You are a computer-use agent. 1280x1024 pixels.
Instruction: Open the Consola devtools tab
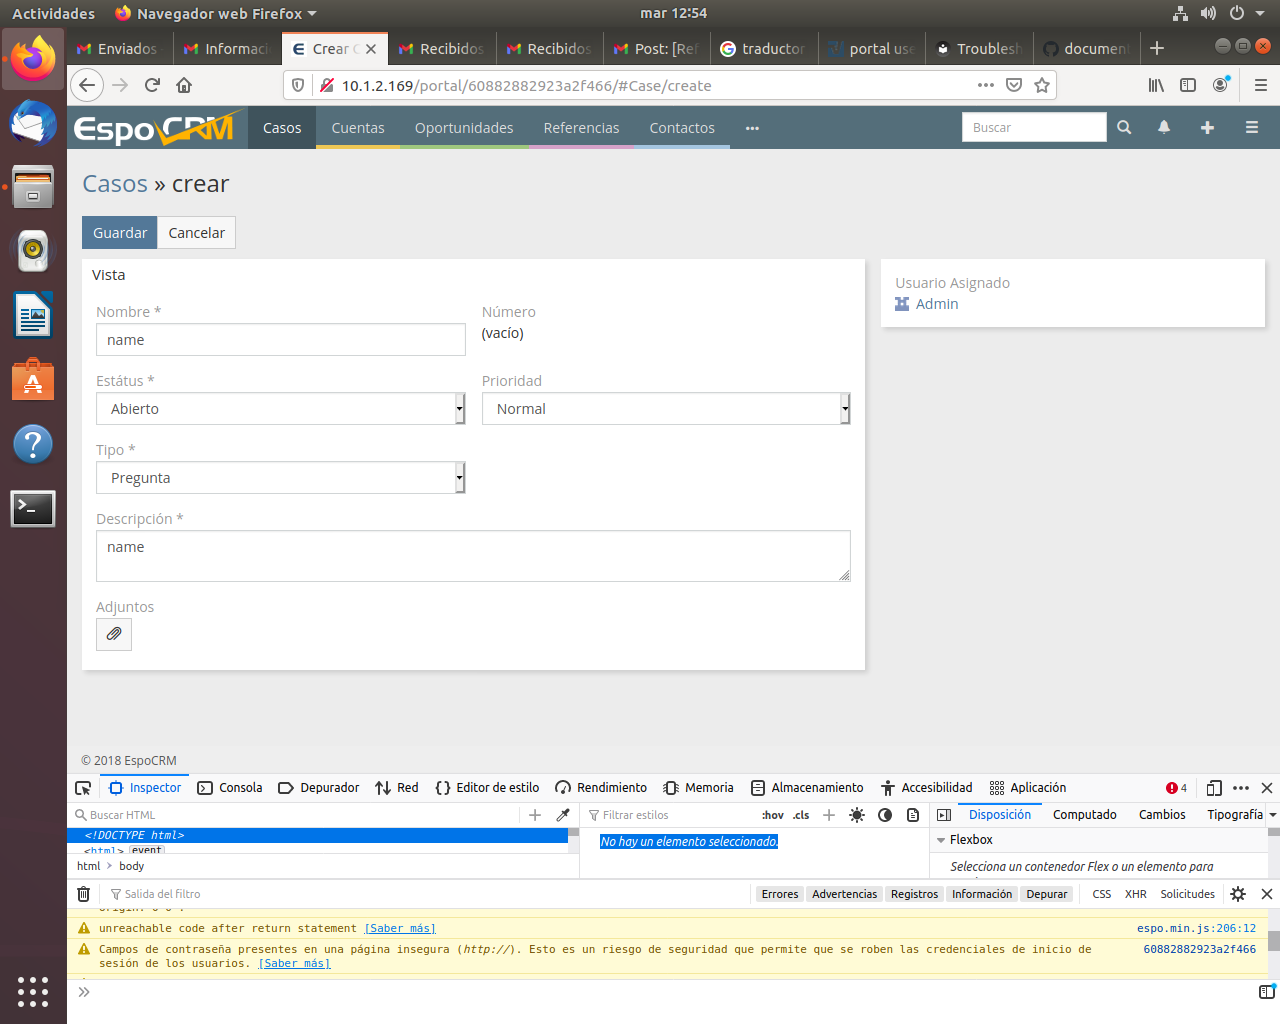231,788
